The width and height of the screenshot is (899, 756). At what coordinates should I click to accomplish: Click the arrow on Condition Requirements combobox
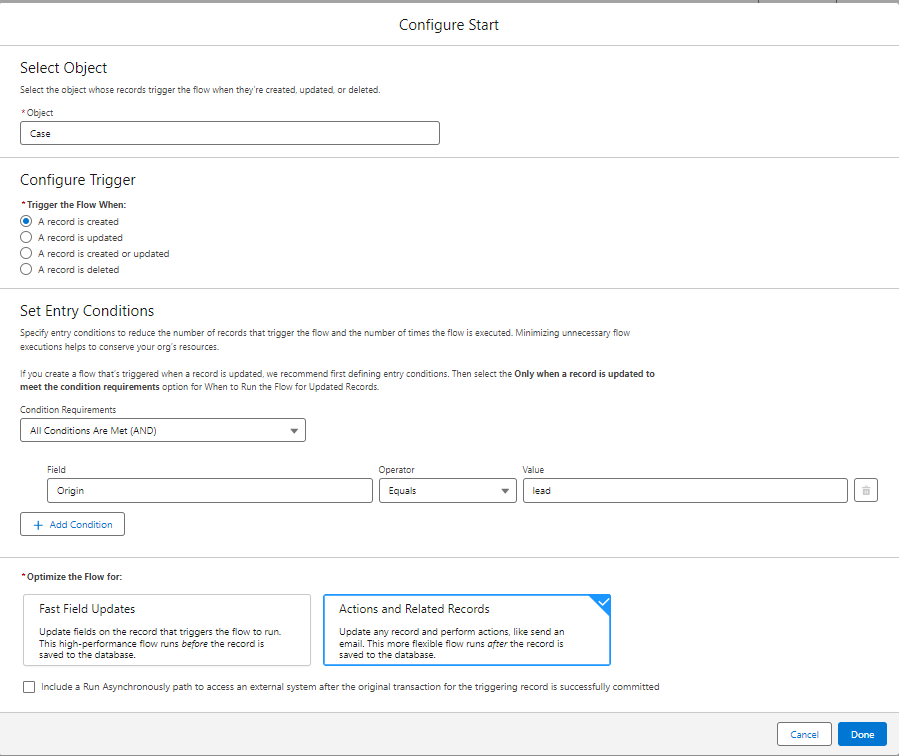click(x=293, y=431)
